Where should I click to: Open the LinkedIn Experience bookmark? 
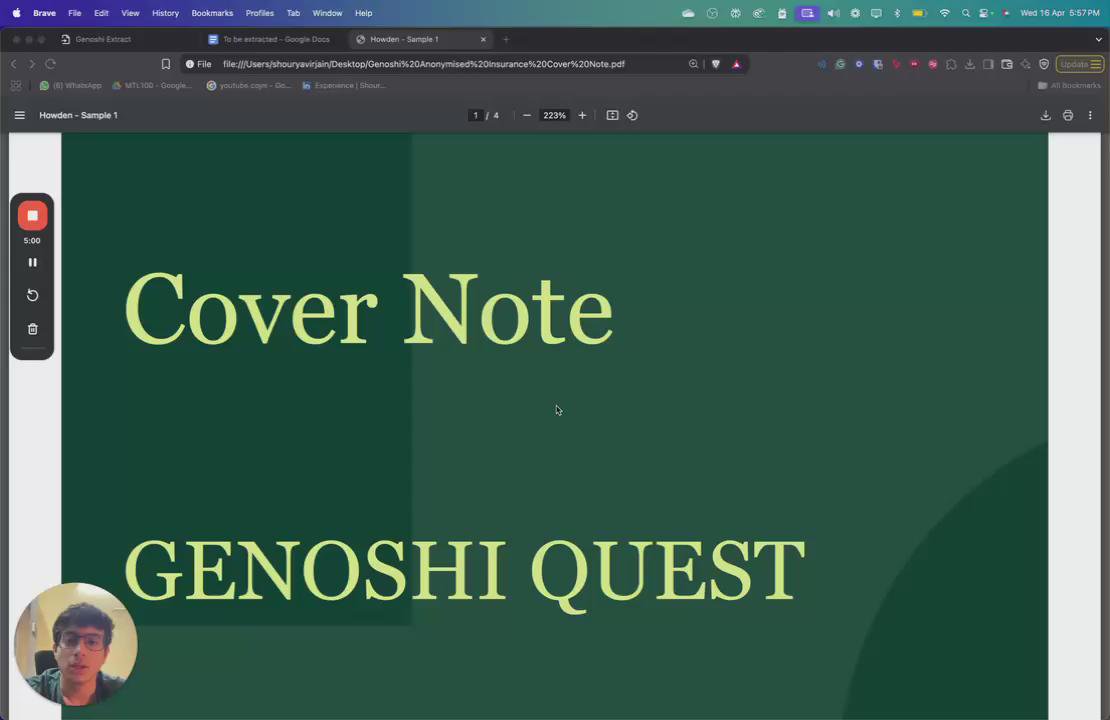pyautogui.click(x=343, y=85)
